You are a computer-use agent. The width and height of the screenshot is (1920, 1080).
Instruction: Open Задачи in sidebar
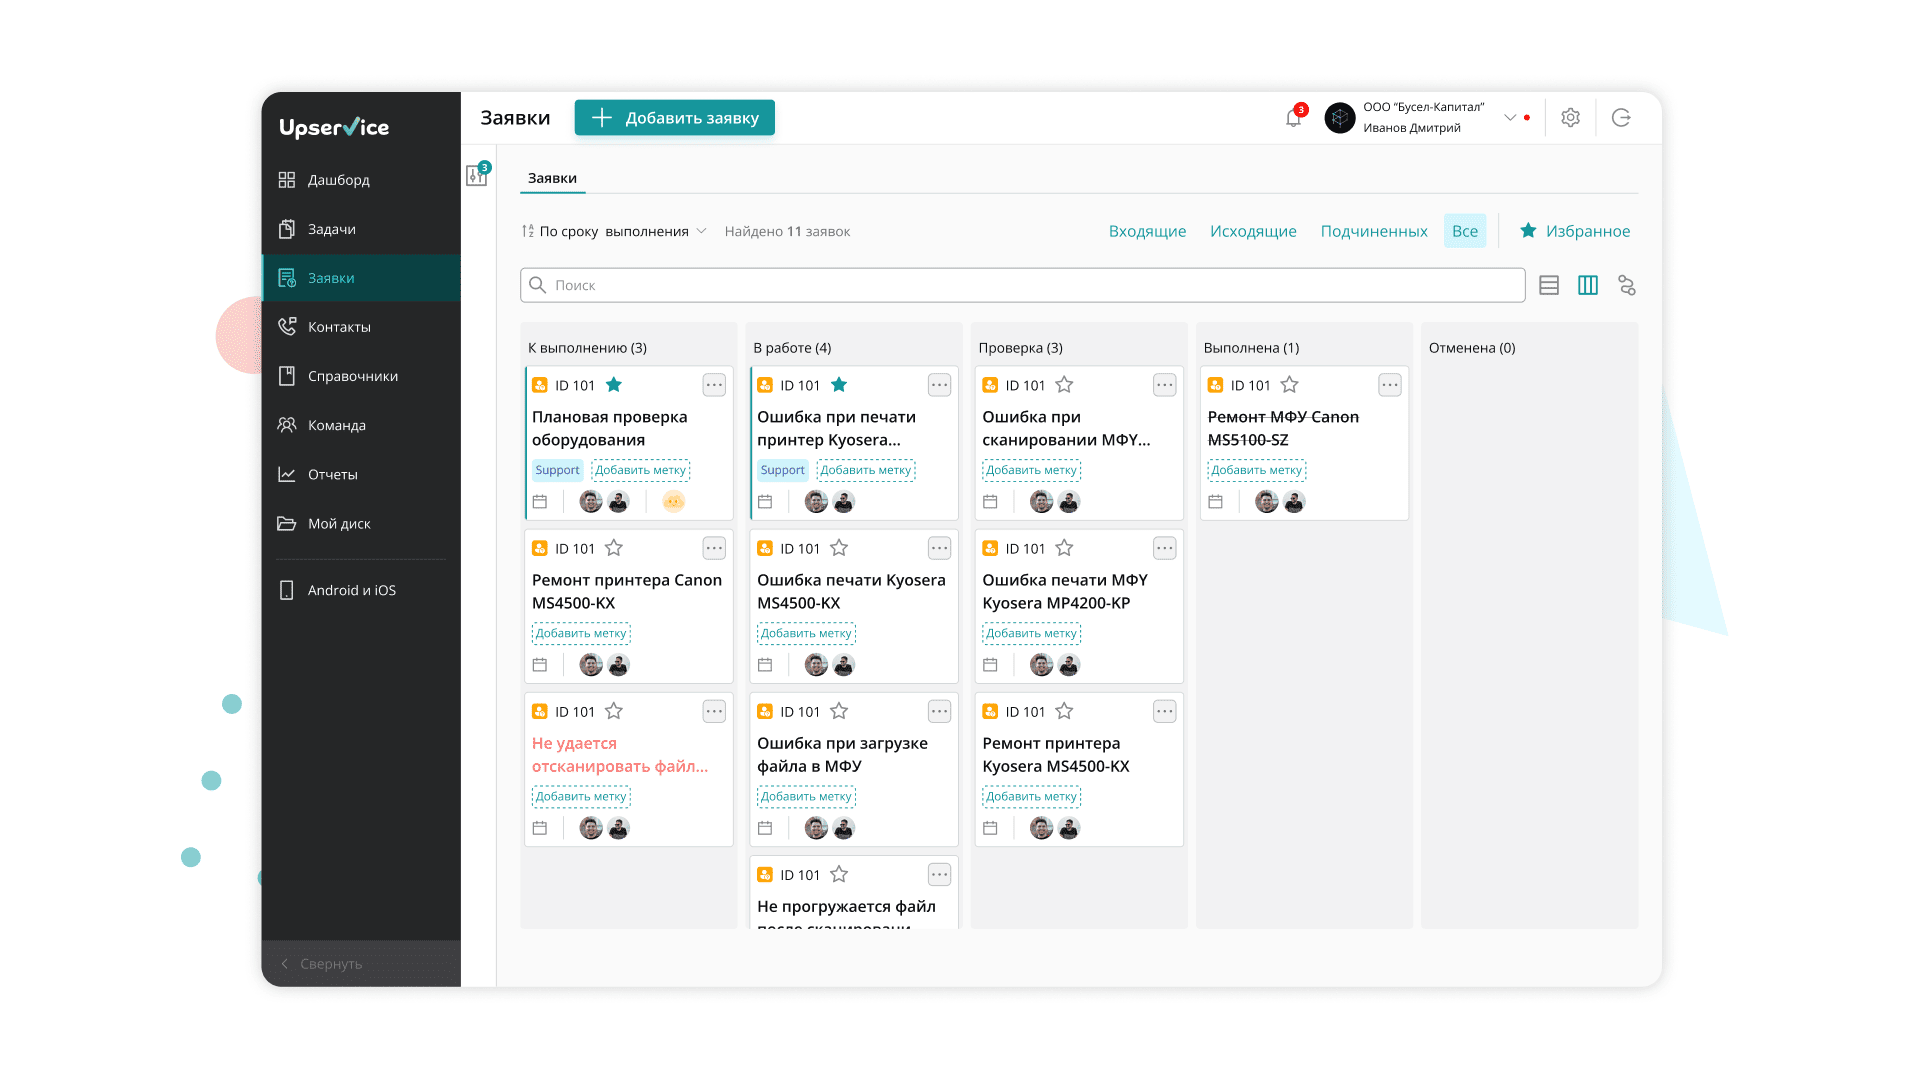[x=361, y=229]
